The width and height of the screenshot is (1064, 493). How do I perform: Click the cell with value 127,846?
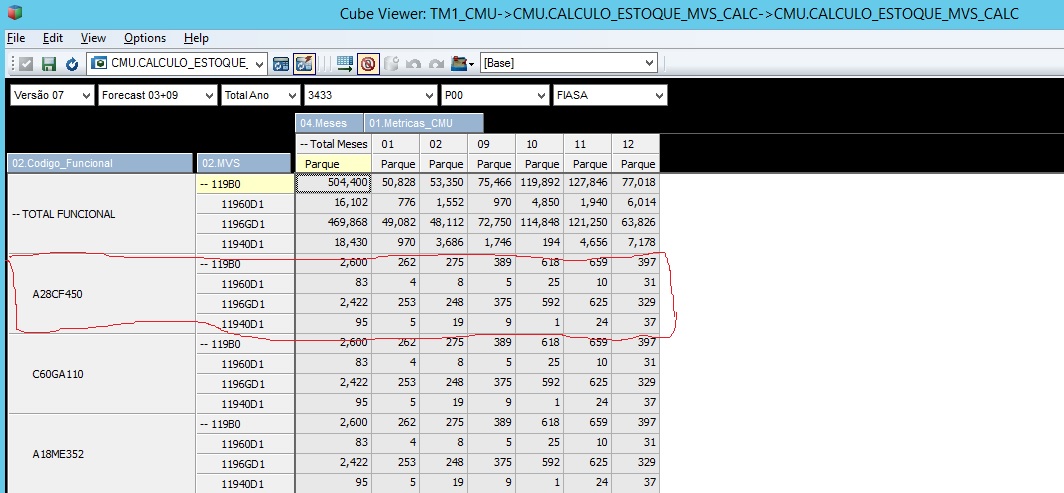[588, 183]
